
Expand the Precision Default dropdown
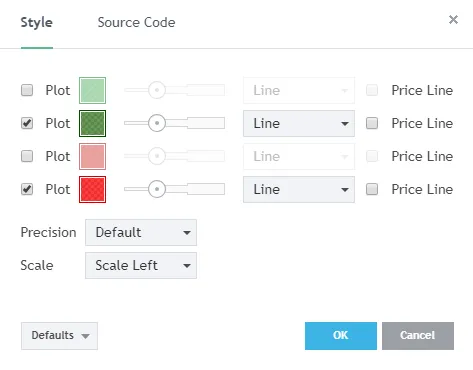(x=141, y=232)
